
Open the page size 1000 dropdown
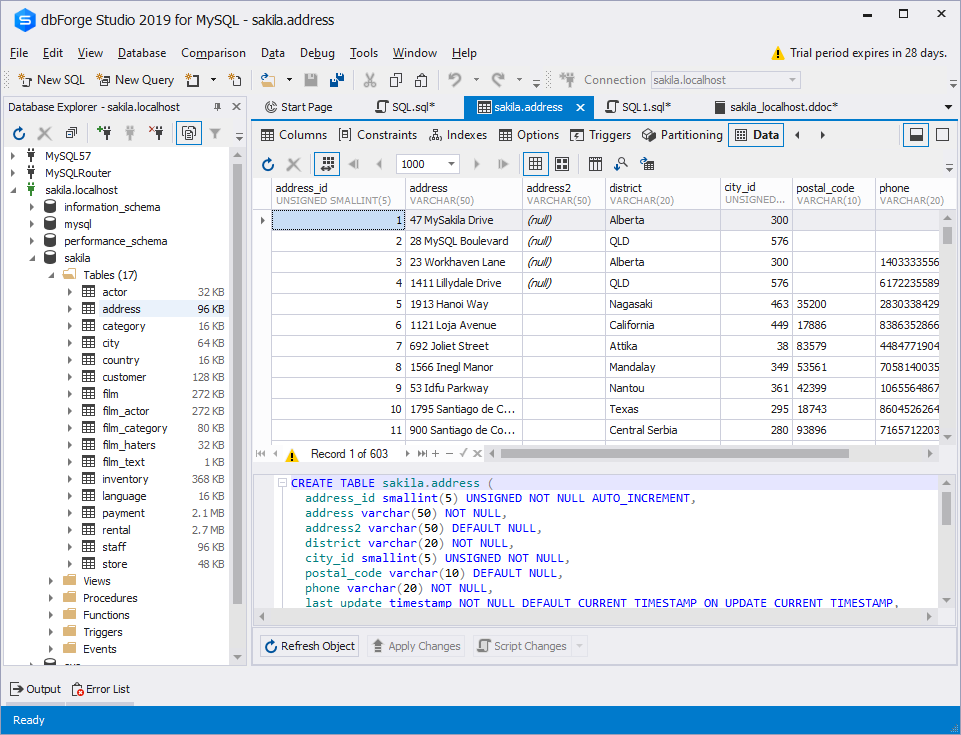(451, 164)
